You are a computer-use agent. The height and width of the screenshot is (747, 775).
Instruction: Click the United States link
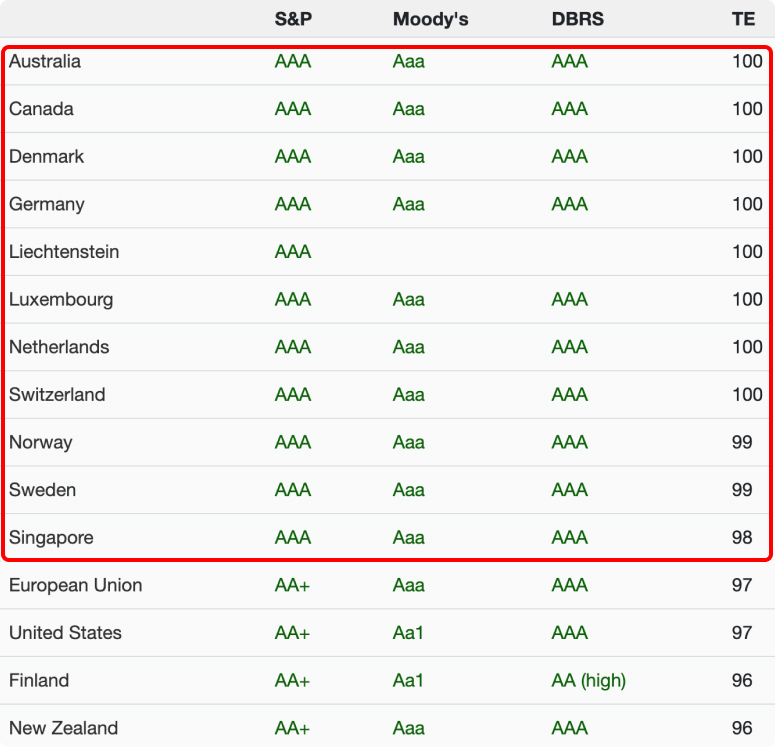(x=65, y=633)
